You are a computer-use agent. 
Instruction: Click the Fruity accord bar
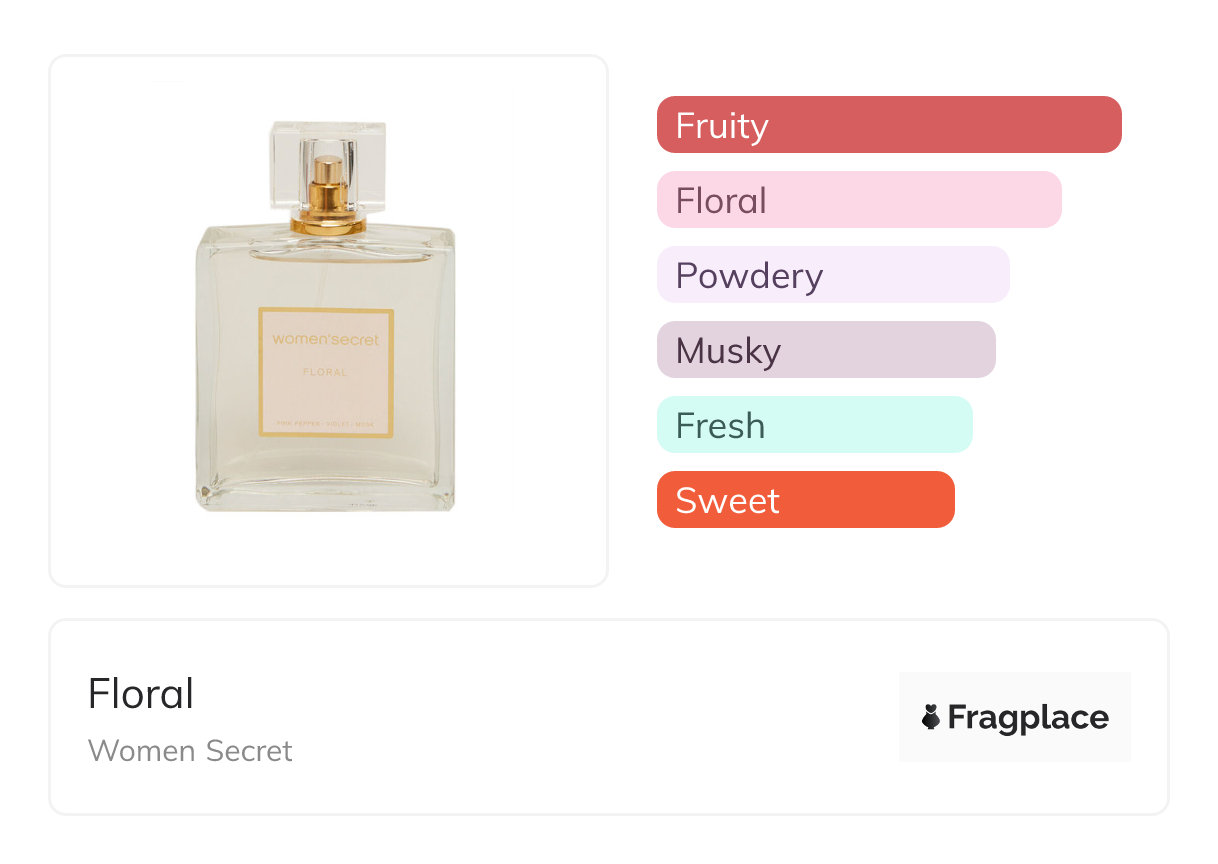pyautogui.click(x=888, y=125)
